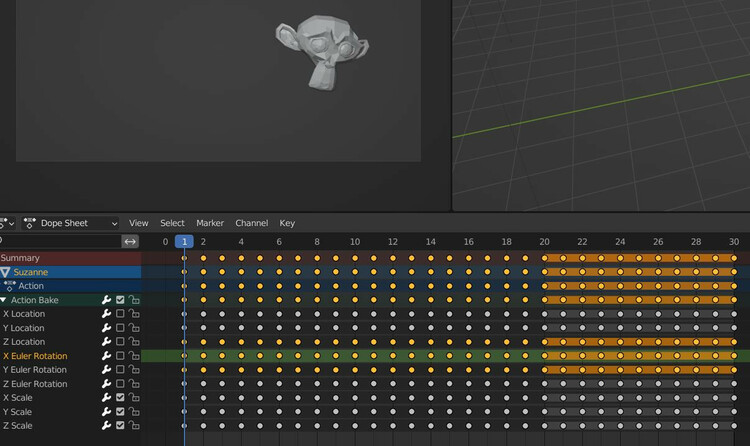Image resolution: width=750 pixels, height=446 pixels.
Task: Lock the Z Scale channel padlock
Action: [x=134, y=425]
